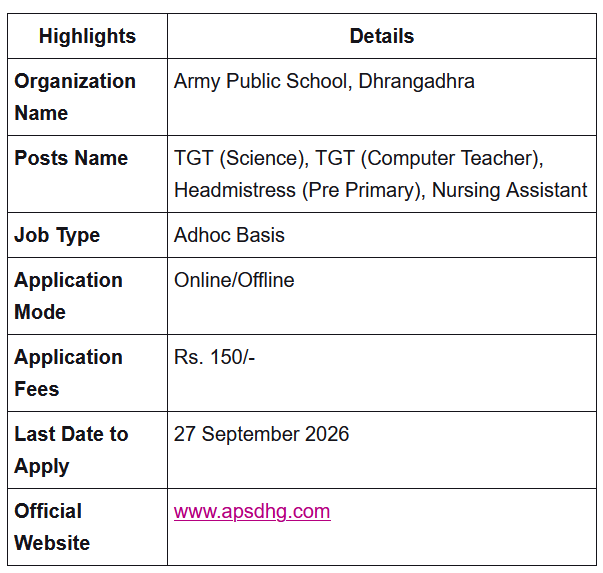Image resolution: width=603 pixels, height=573 pixels.
Task: Click the Details column header
Action: pos(382,36)
